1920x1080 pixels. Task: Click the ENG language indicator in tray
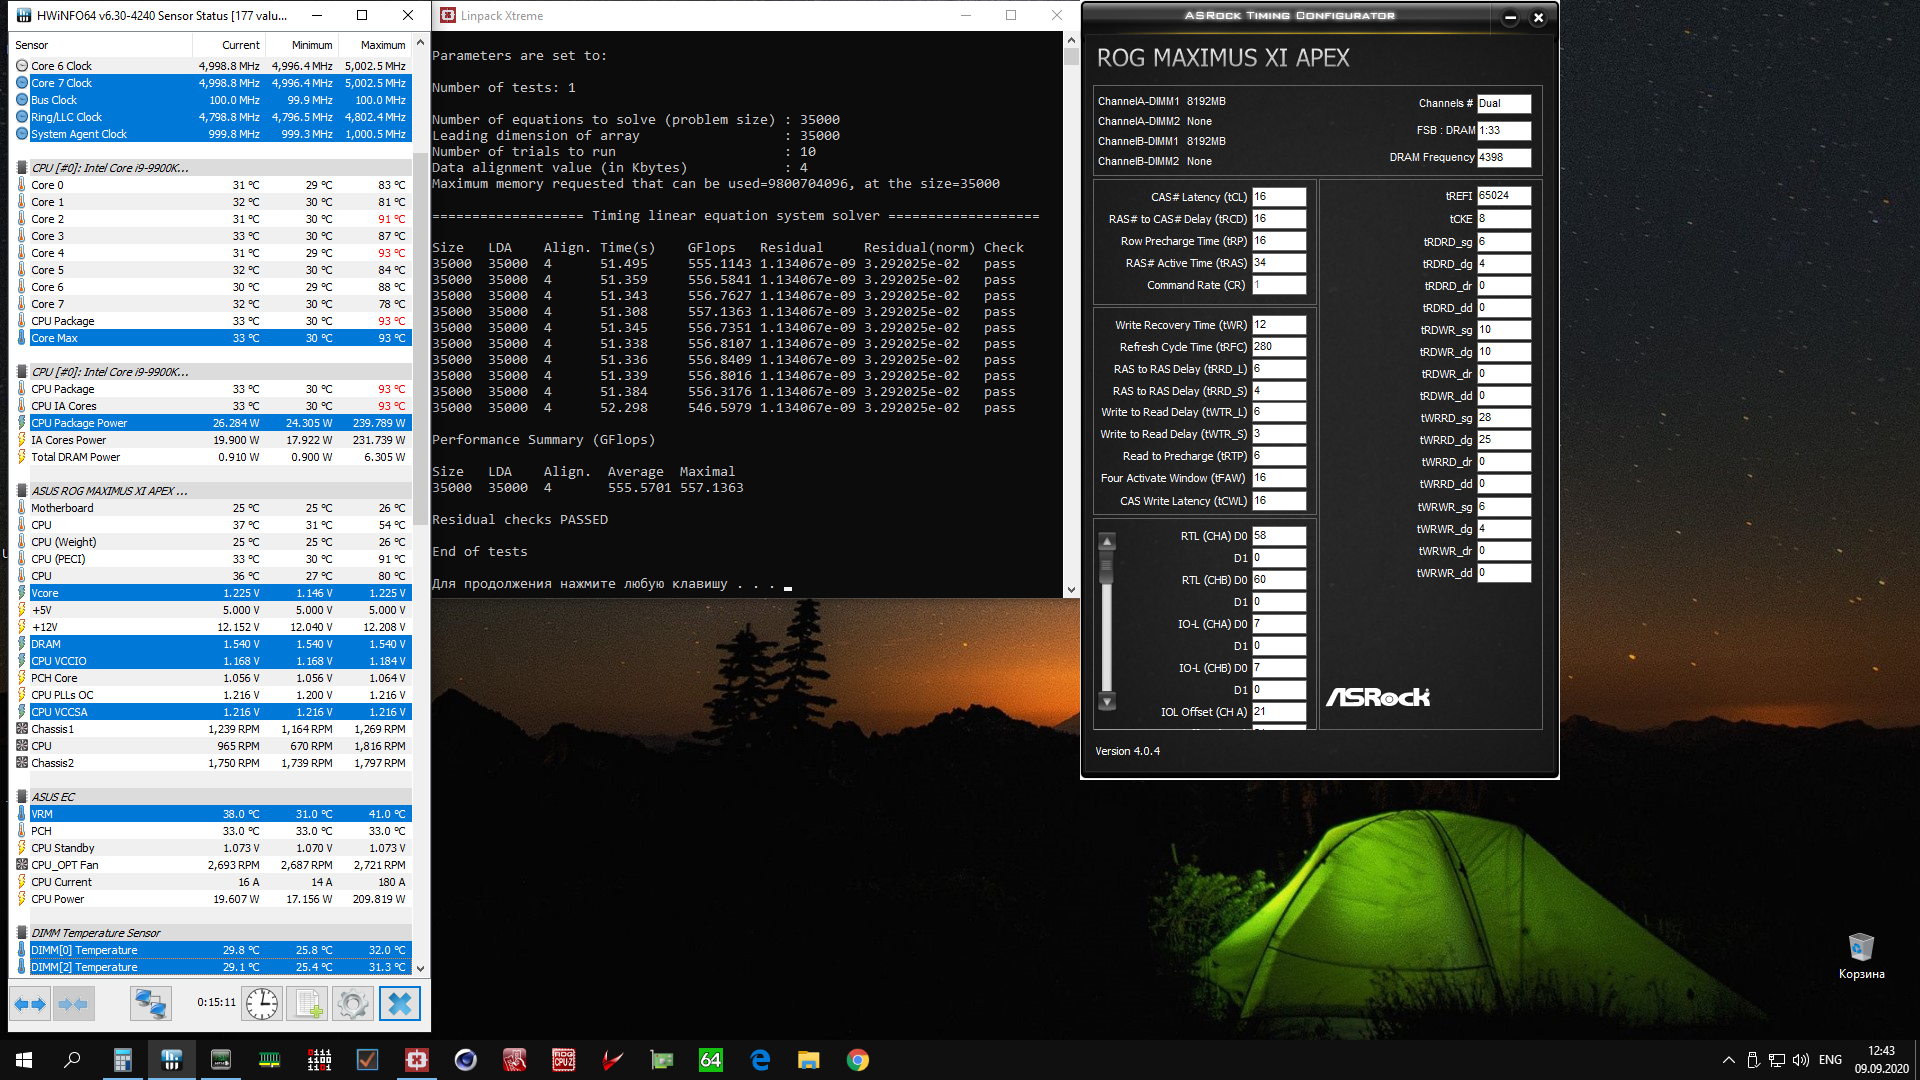(x=1830, y=1060)
